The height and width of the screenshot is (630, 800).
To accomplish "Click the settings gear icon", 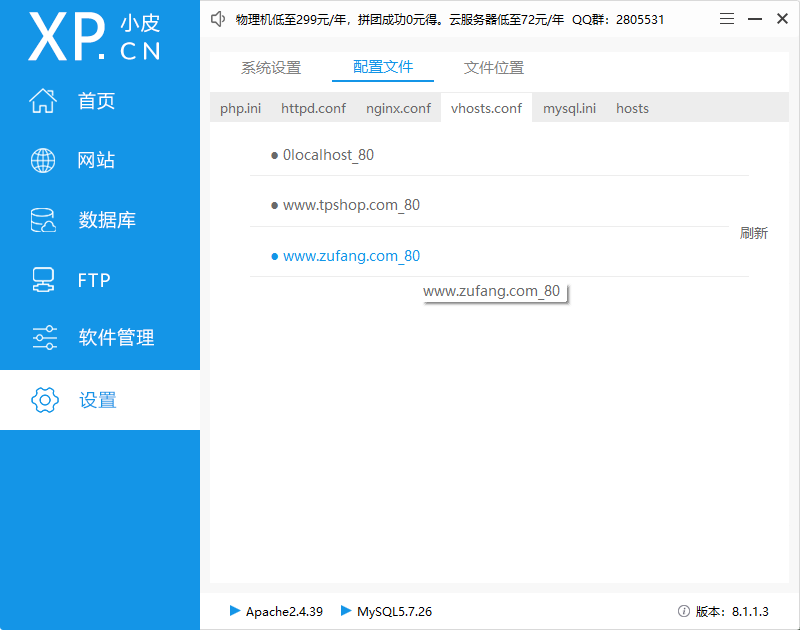I will click(x=45, y=400).
